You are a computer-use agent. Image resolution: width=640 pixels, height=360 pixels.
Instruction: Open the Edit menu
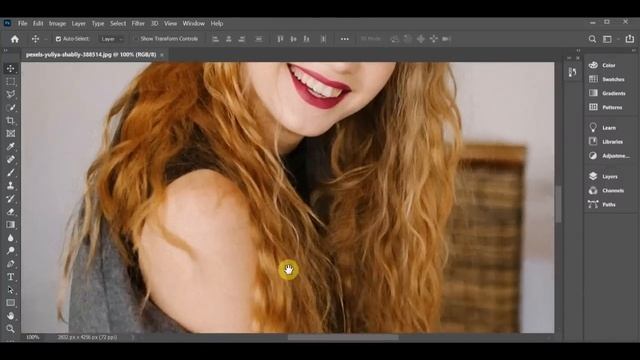(38, 24)
